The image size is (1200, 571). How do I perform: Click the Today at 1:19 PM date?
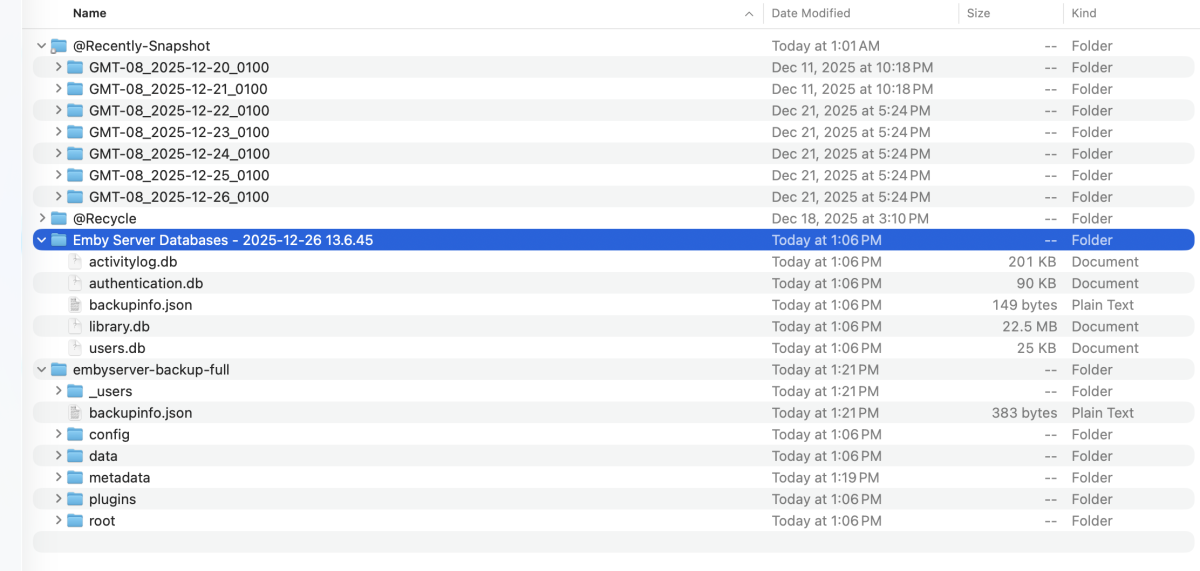pyautogui.click(x=825, y=477)
